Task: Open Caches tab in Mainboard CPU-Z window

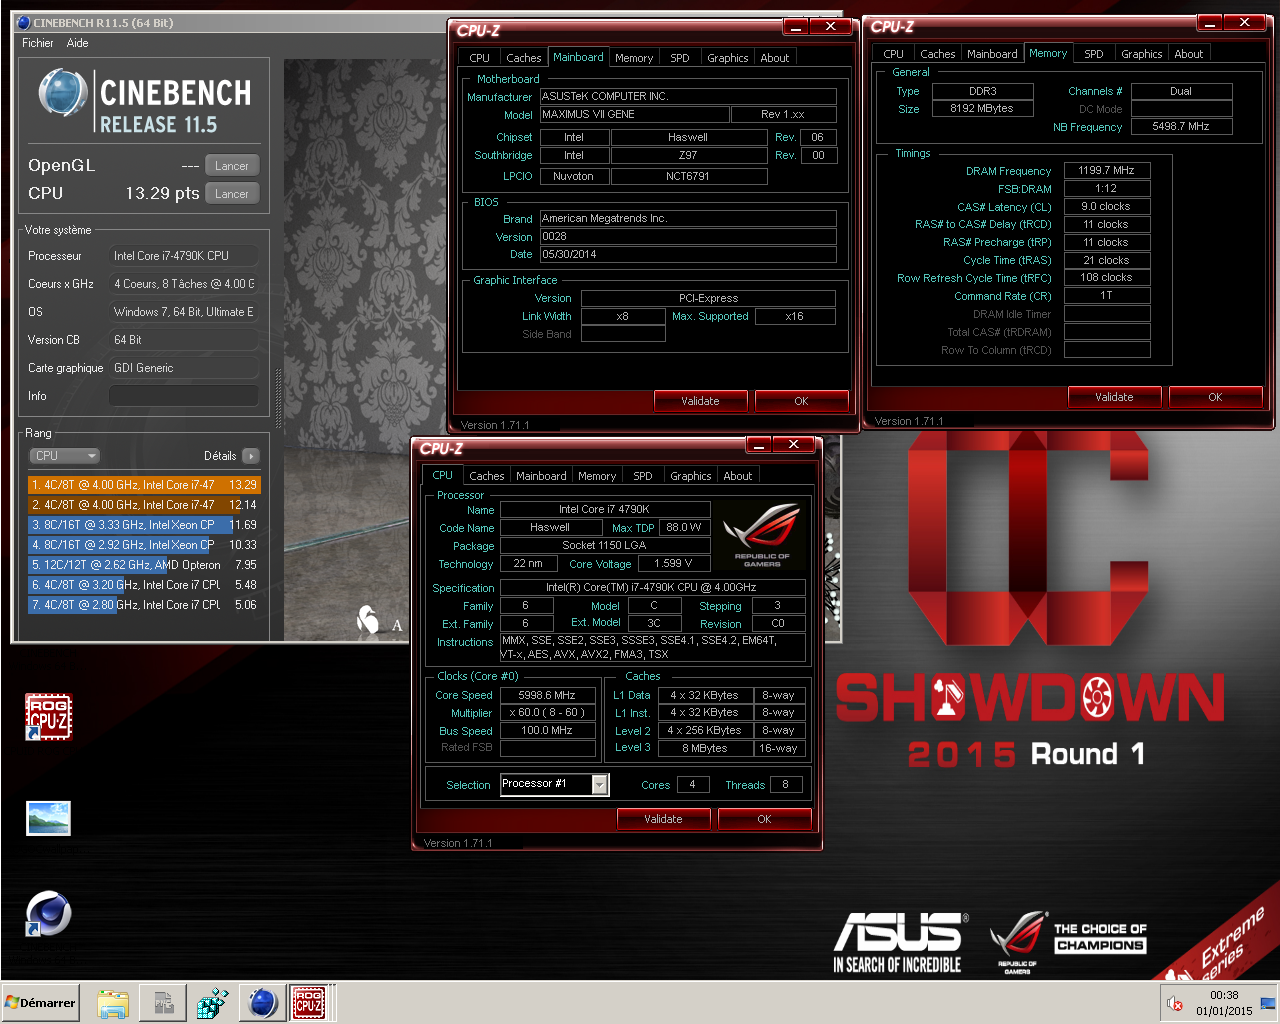Action: (524, 58)
